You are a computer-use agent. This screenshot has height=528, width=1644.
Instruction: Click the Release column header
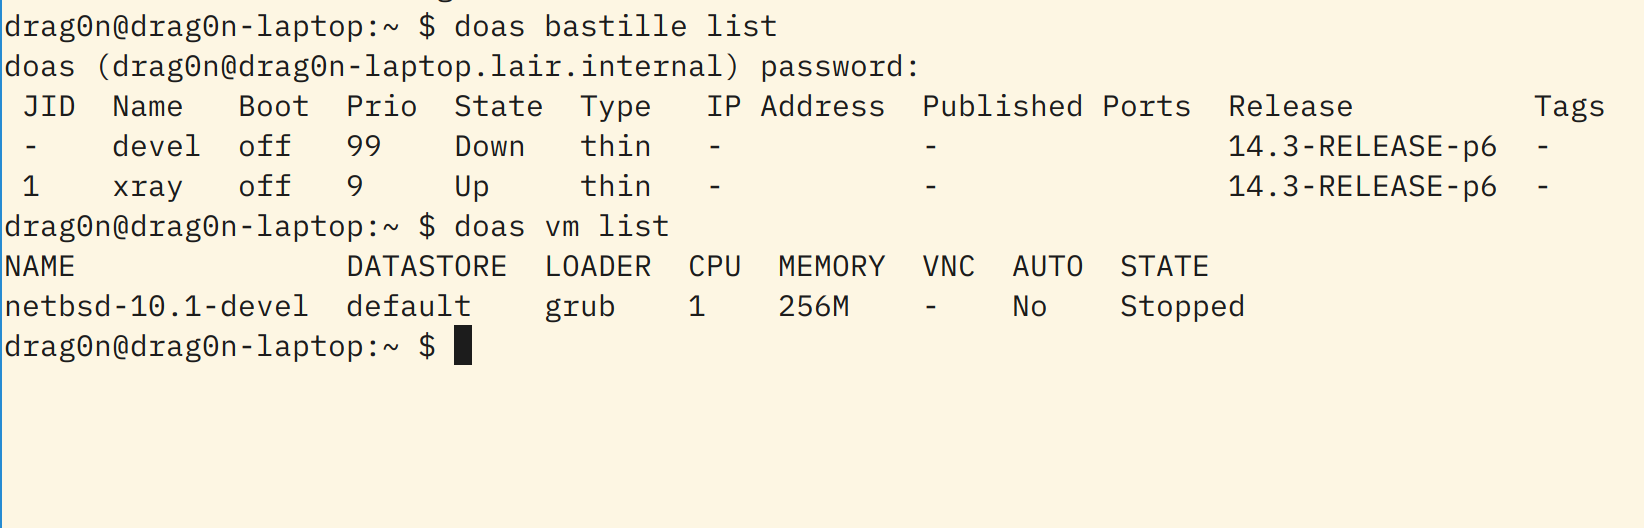point(1290,107)
